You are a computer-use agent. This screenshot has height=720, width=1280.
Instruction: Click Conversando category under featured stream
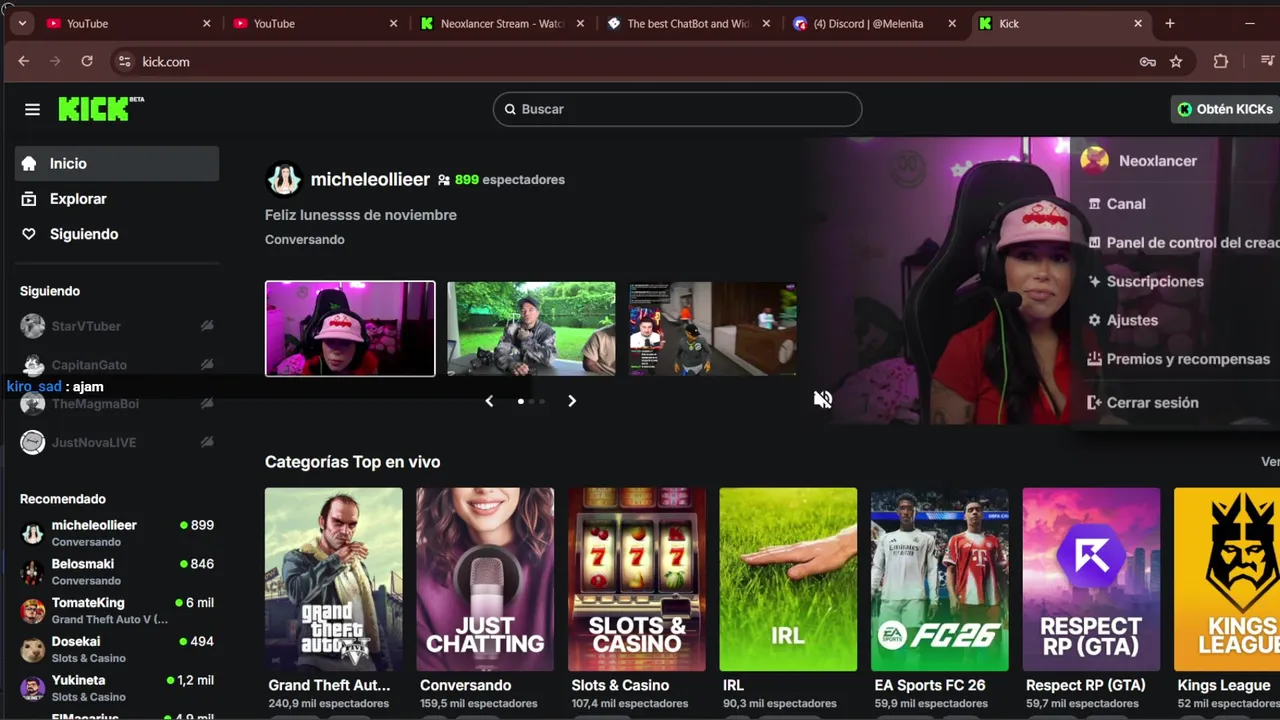[x=304, y=239]
